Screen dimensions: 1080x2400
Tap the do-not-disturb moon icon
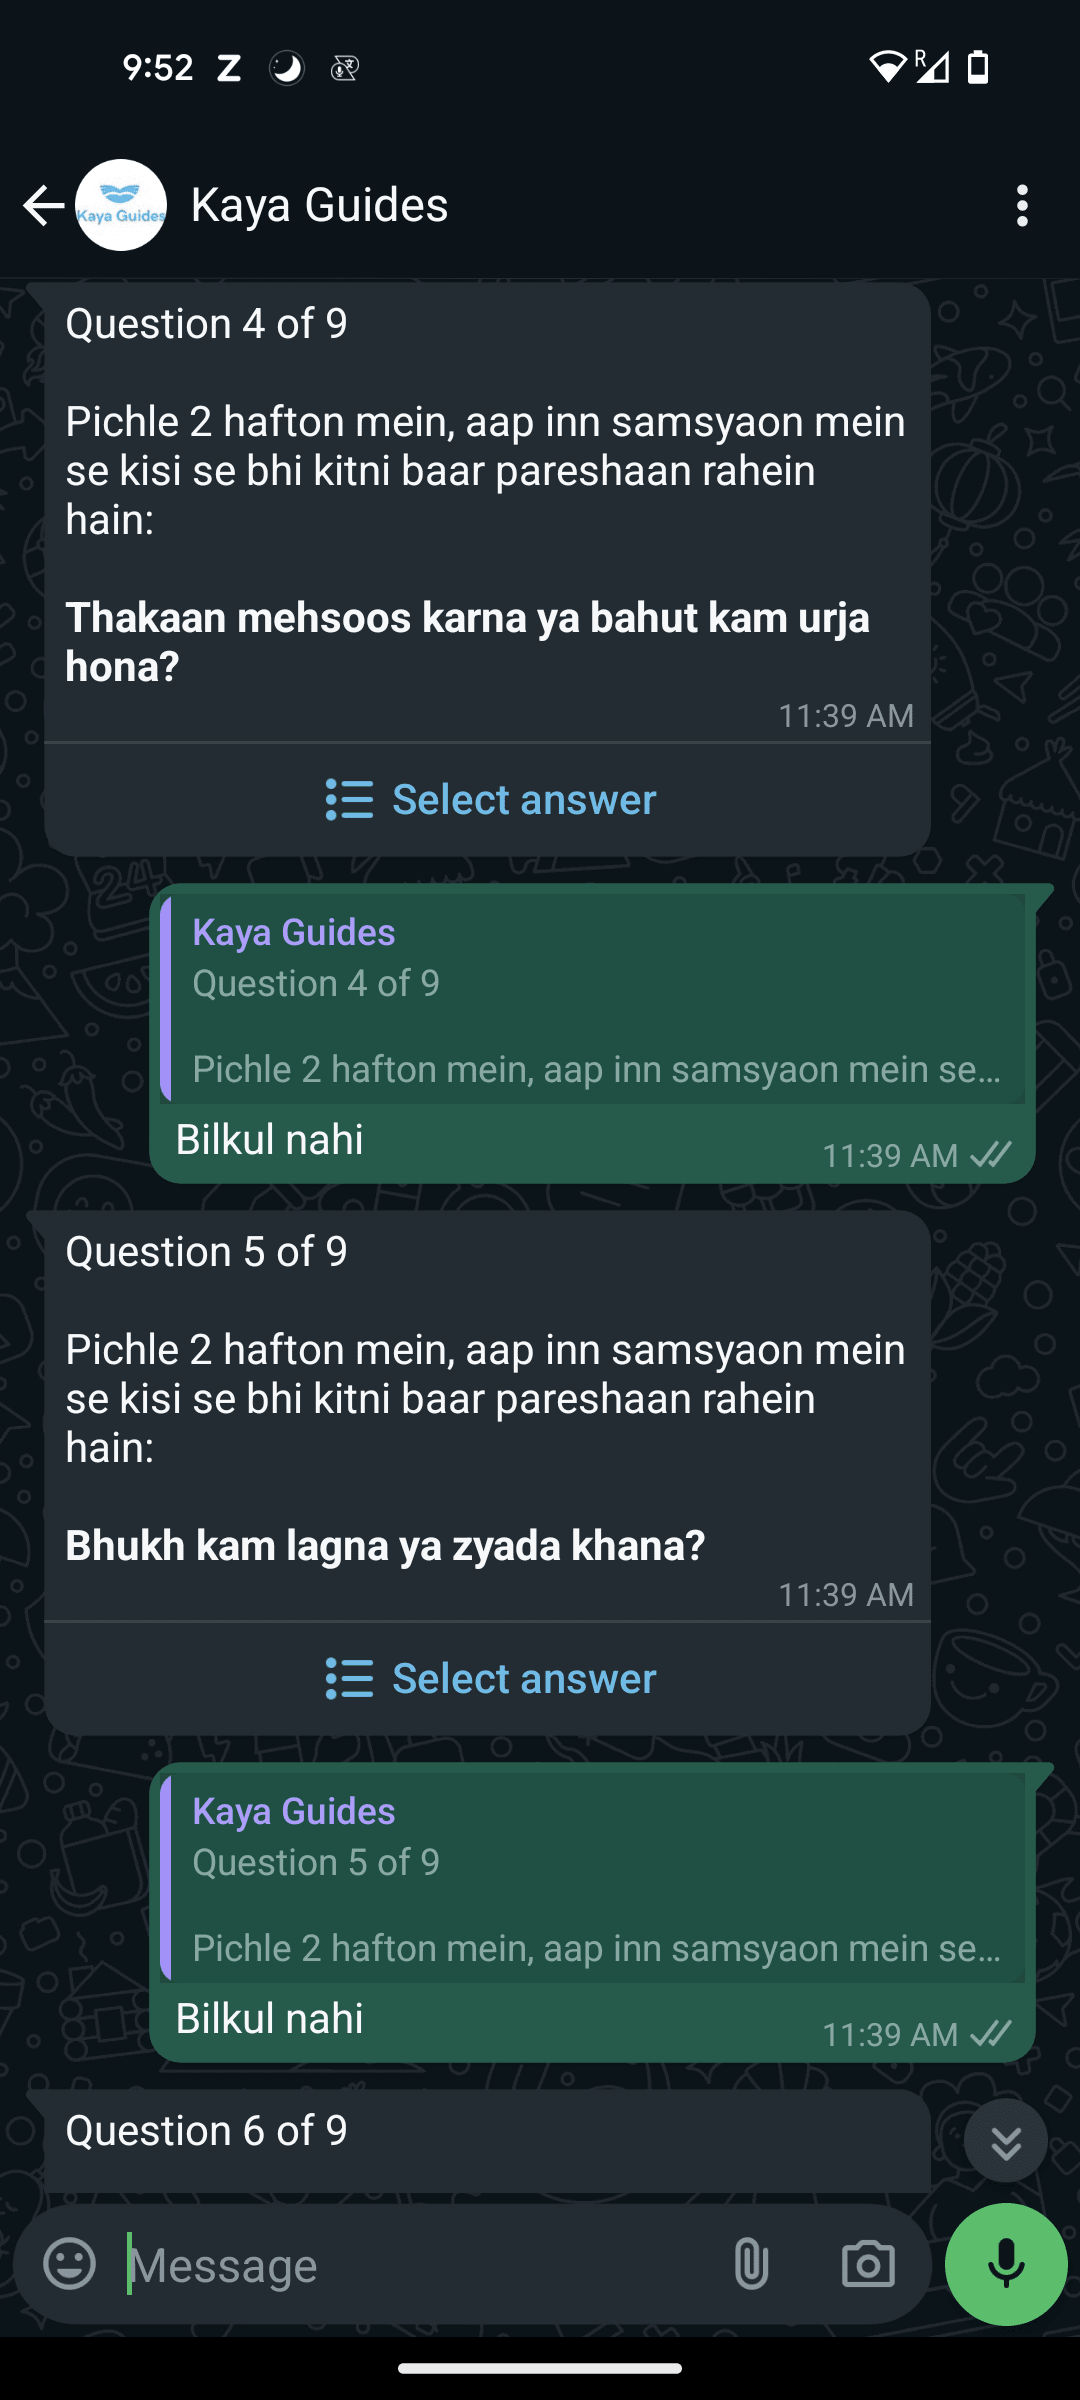coord(286,68)
